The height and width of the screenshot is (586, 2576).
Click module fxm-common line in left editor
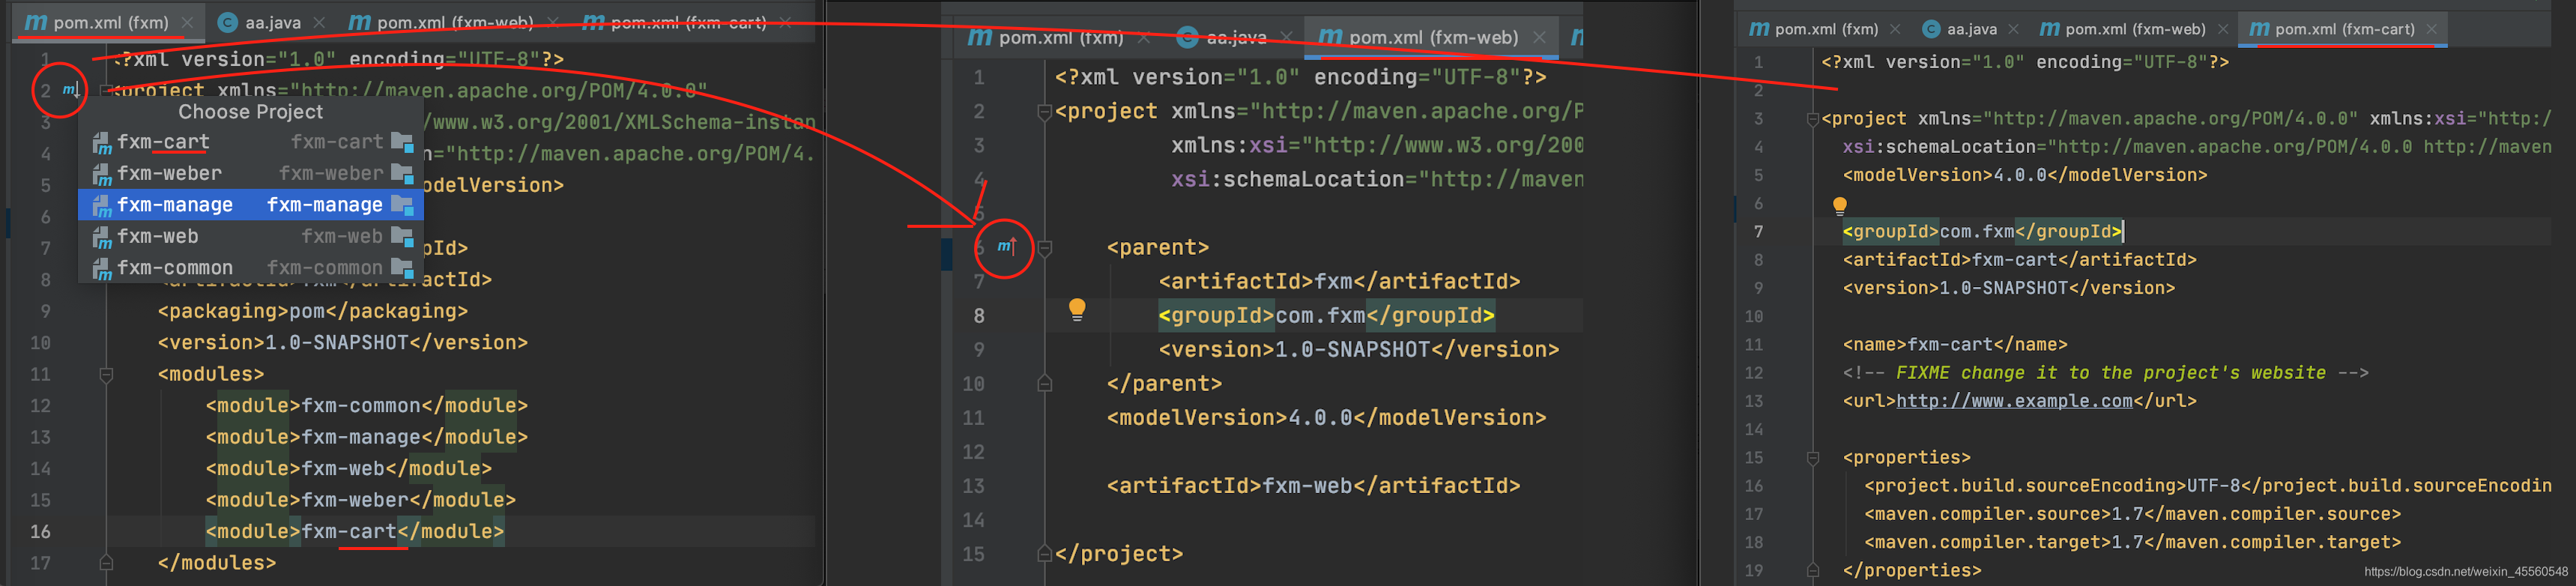tap(366, 406)
